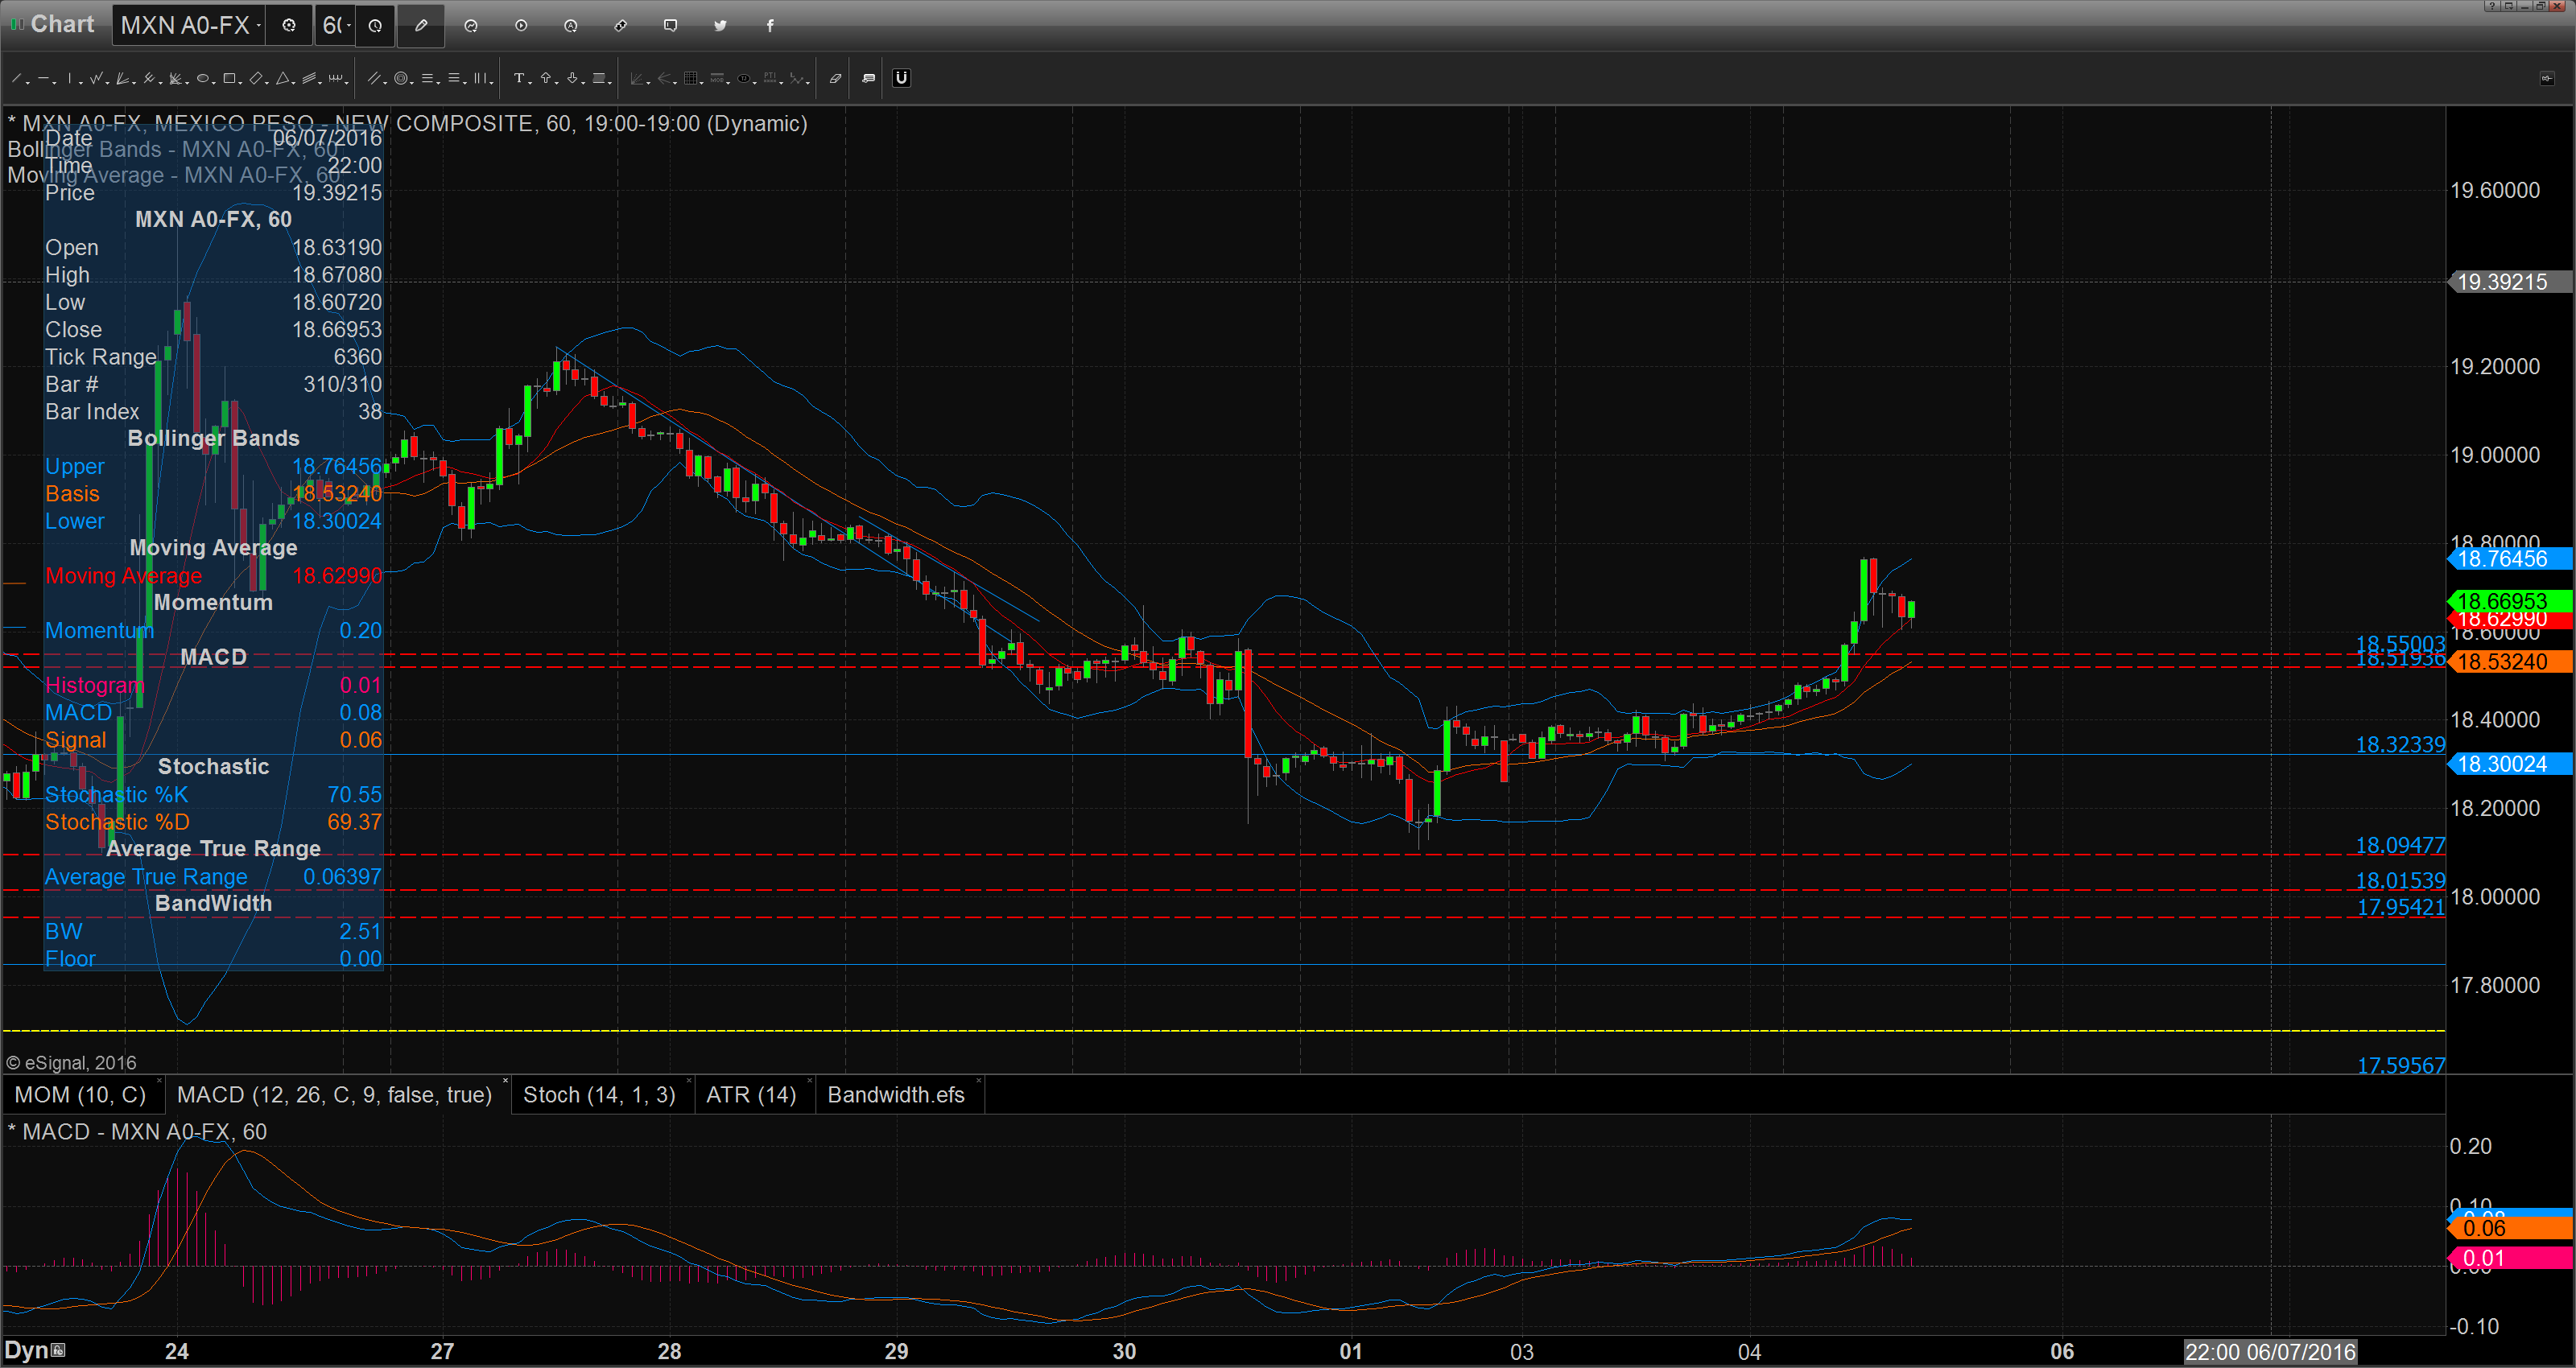
Task: Click the comment callout toolbar icon
Action: tap(869, 78)
